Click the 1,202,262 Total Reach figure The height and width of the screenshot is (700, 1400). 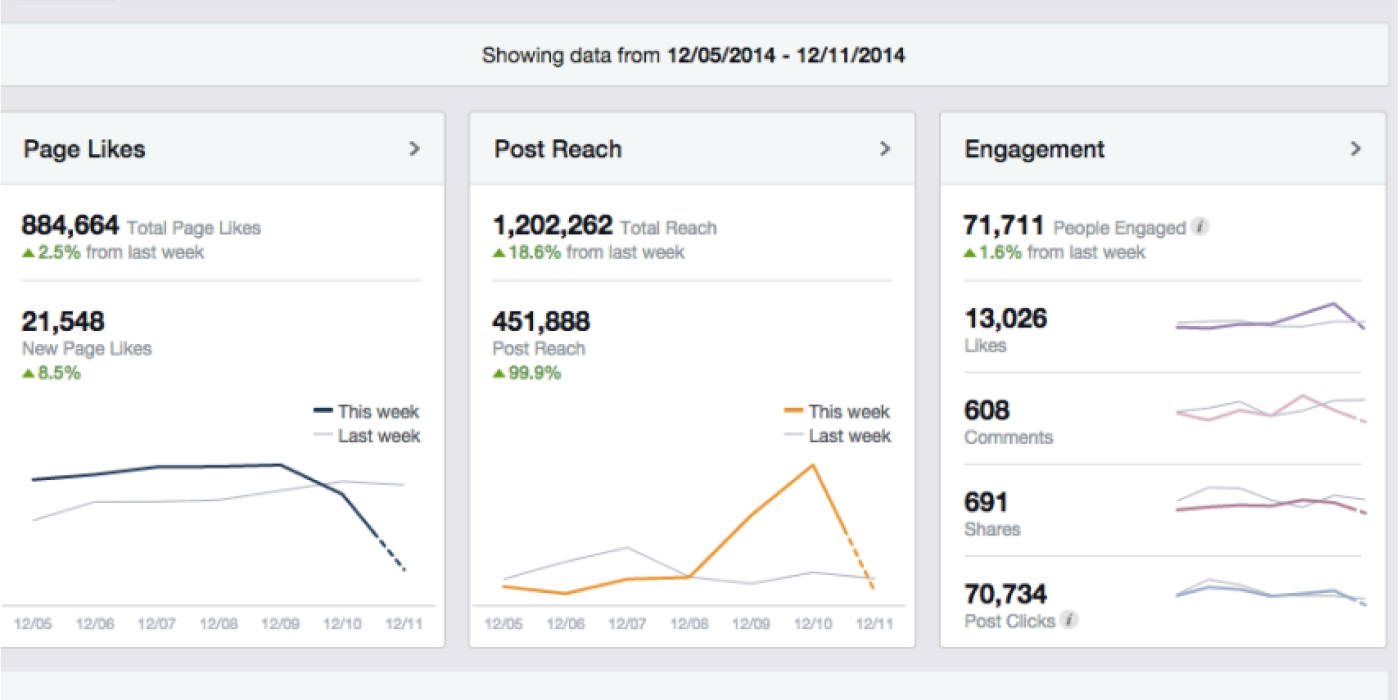[x=552, y=226]
